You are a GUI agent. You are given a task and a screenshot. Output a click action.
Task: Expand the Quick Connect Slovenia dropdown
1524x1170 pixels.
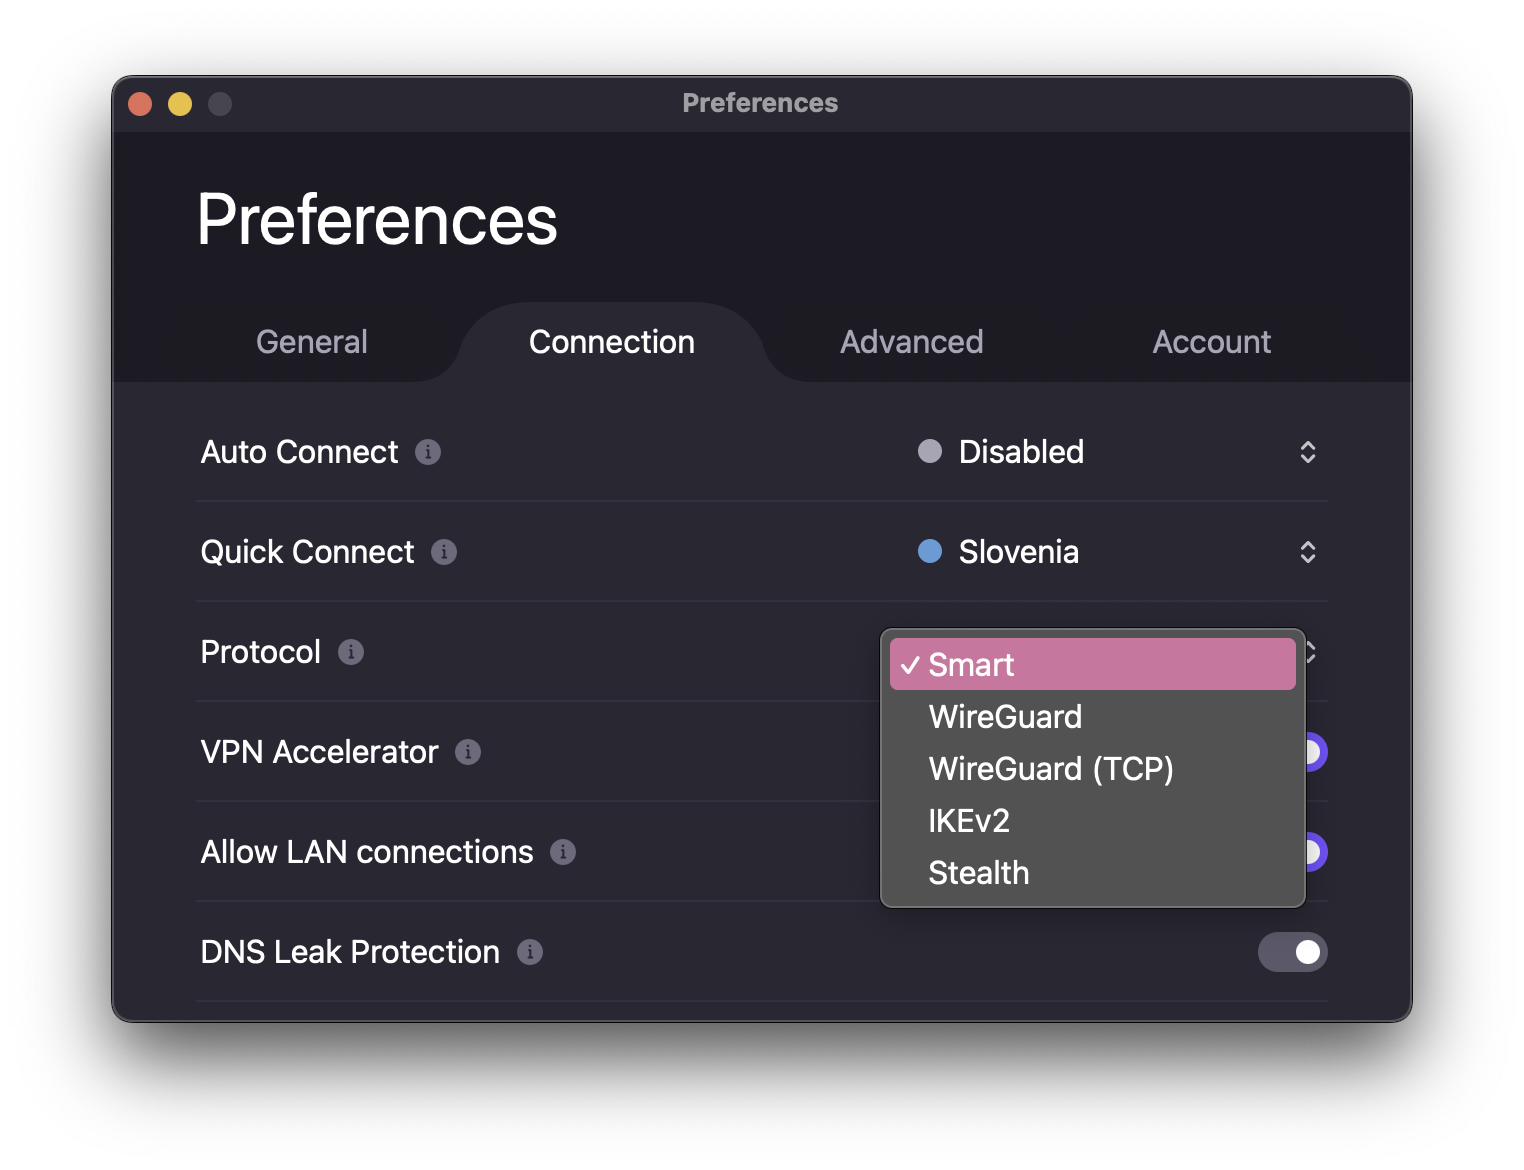click(1307, 552)
